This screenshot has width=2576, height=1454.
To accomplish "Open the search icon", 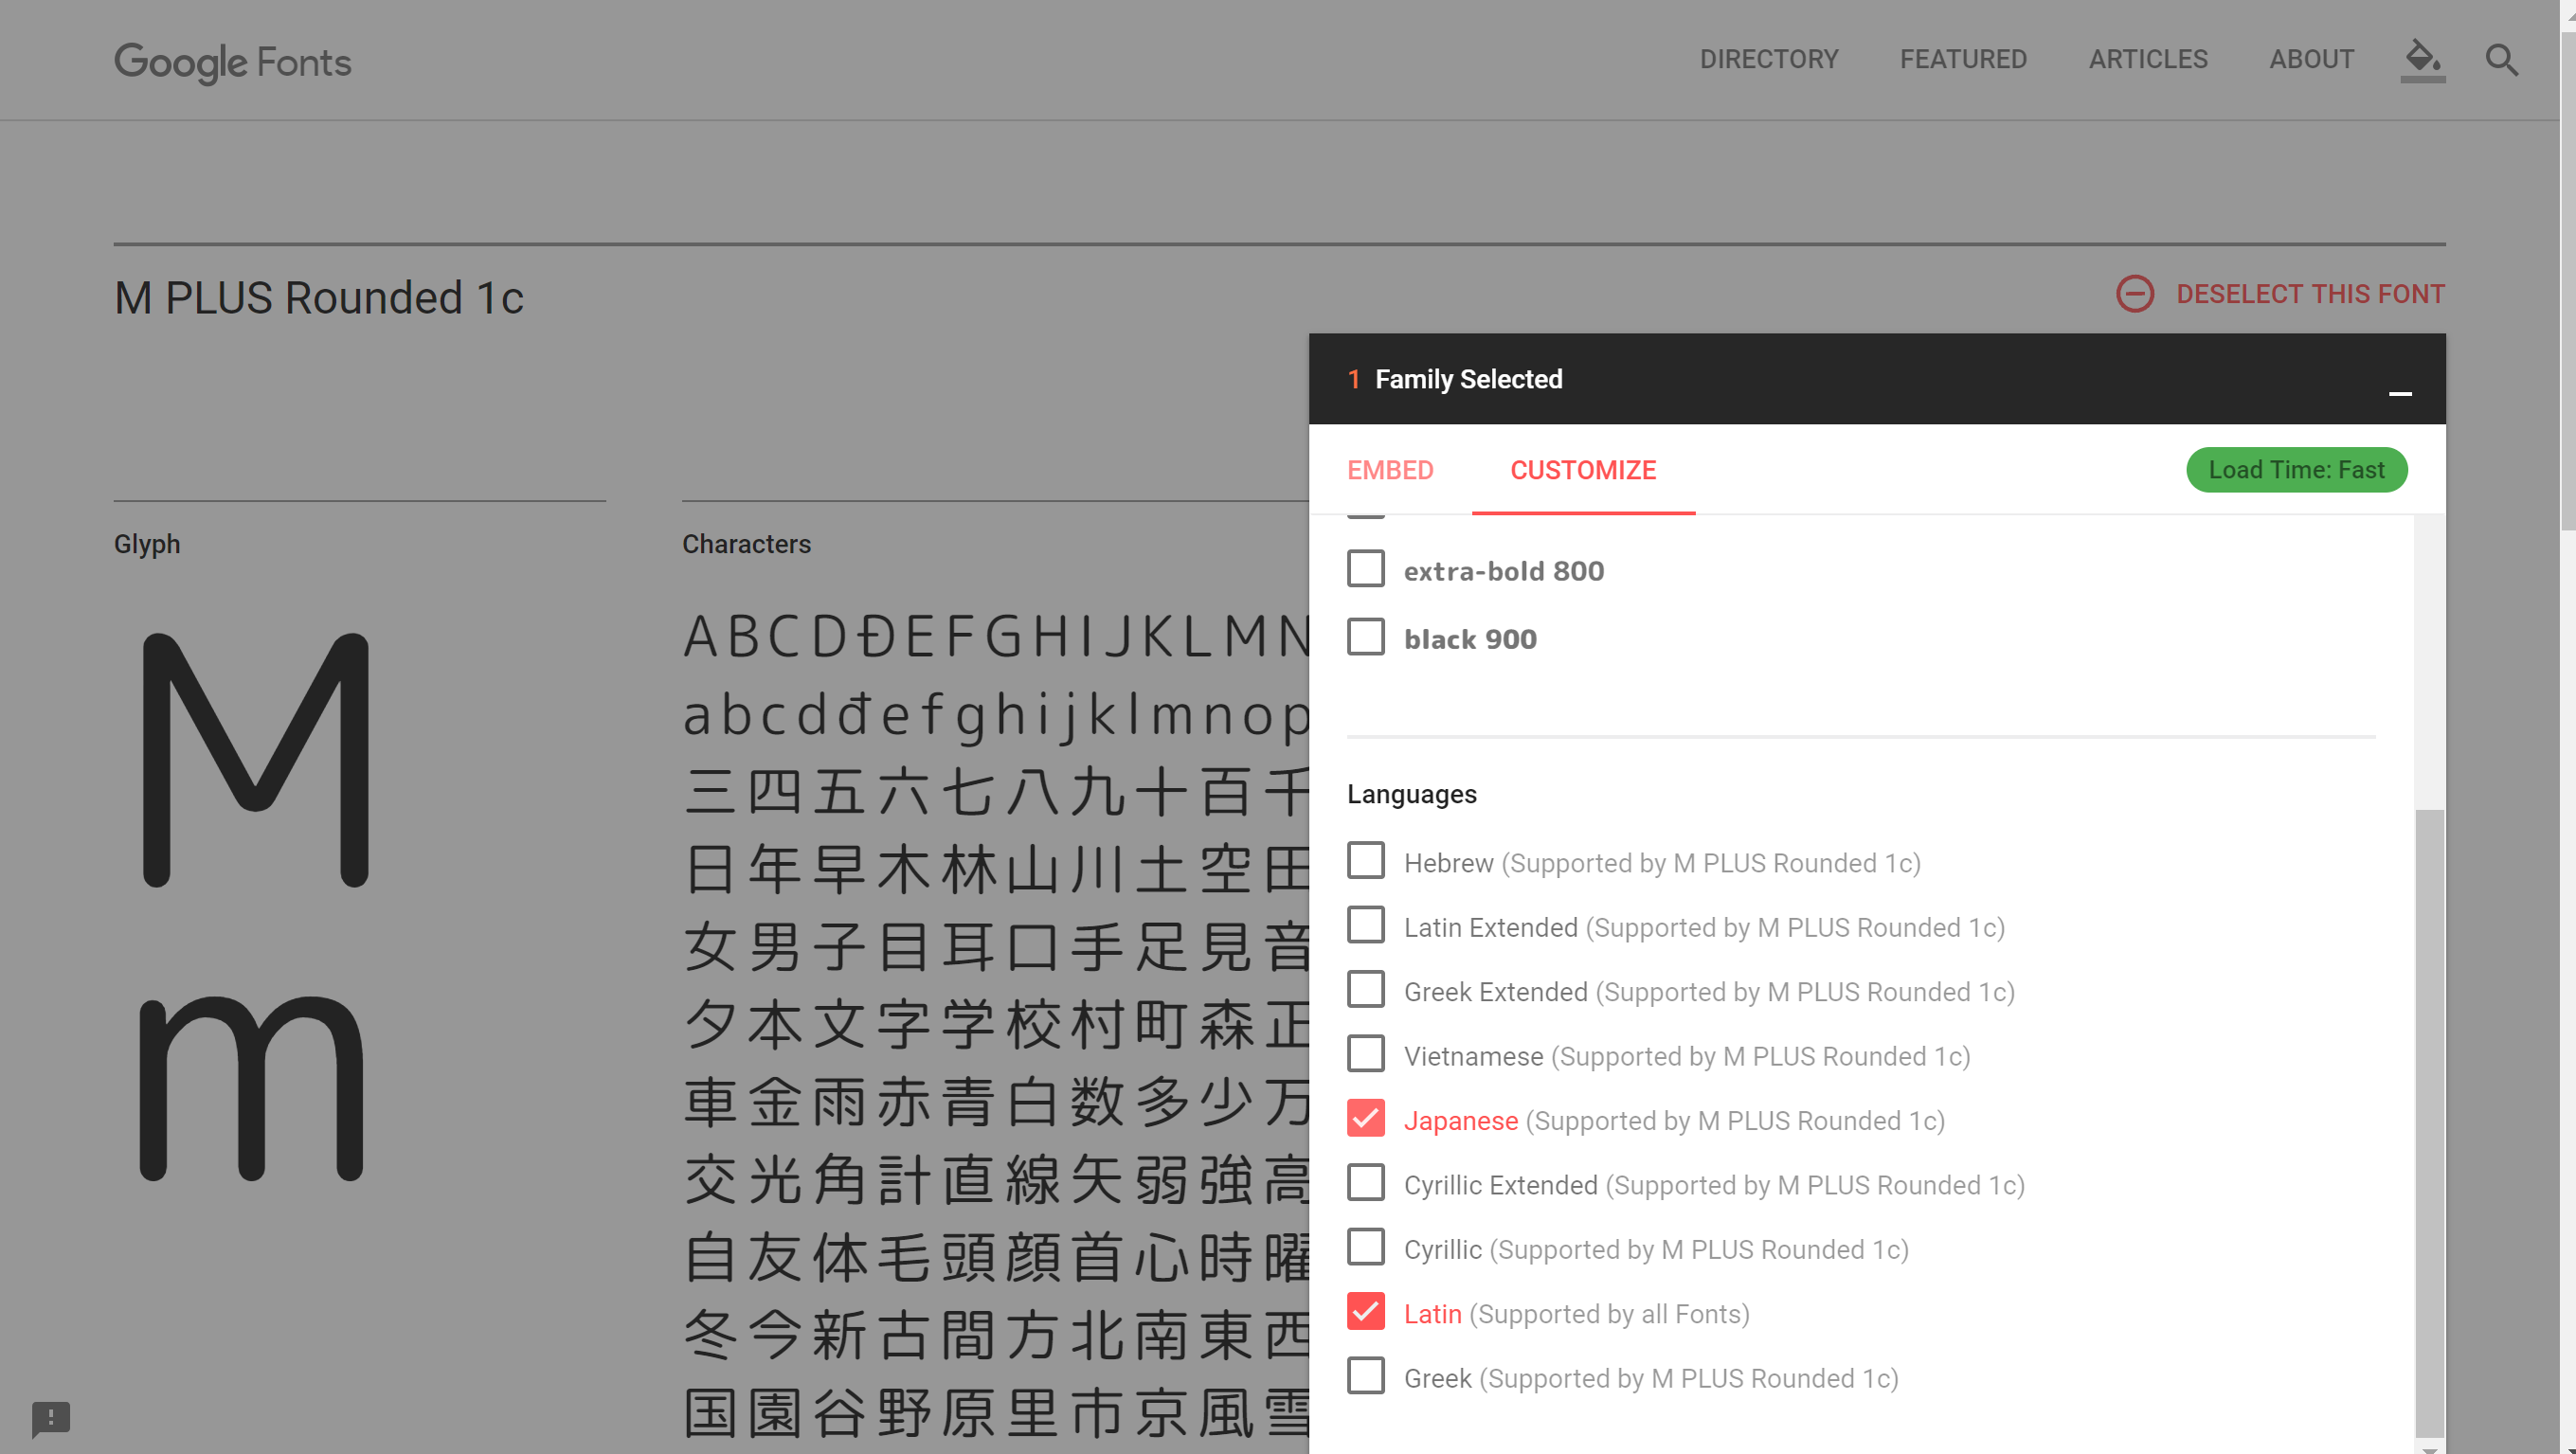I will (x=2501, y=60).
